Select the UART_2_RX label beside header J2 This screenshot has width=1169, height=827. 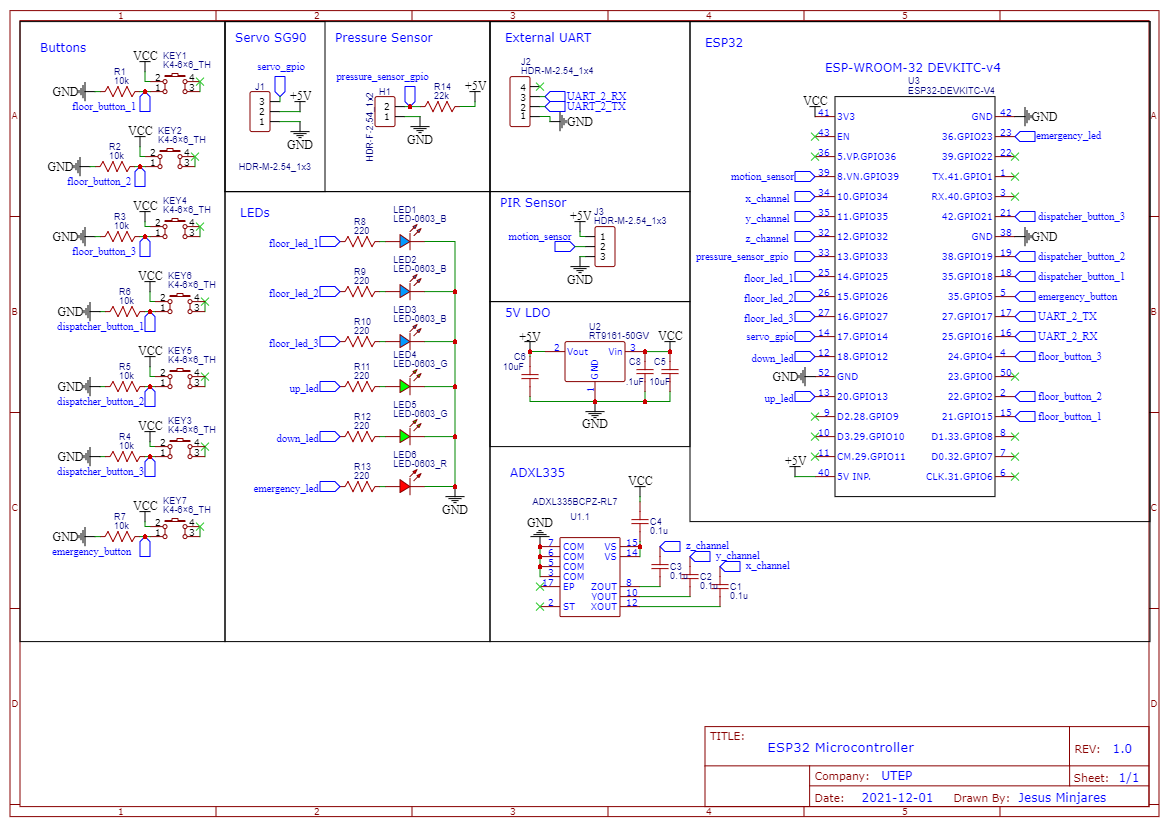596,96
